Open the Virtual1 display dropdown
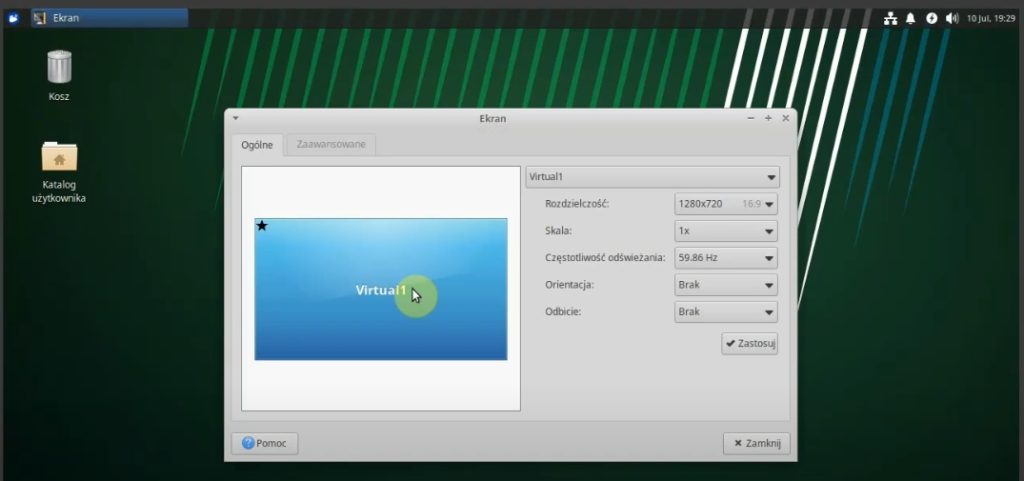This screenshot has height=481, width=1024. coord(652,177)
